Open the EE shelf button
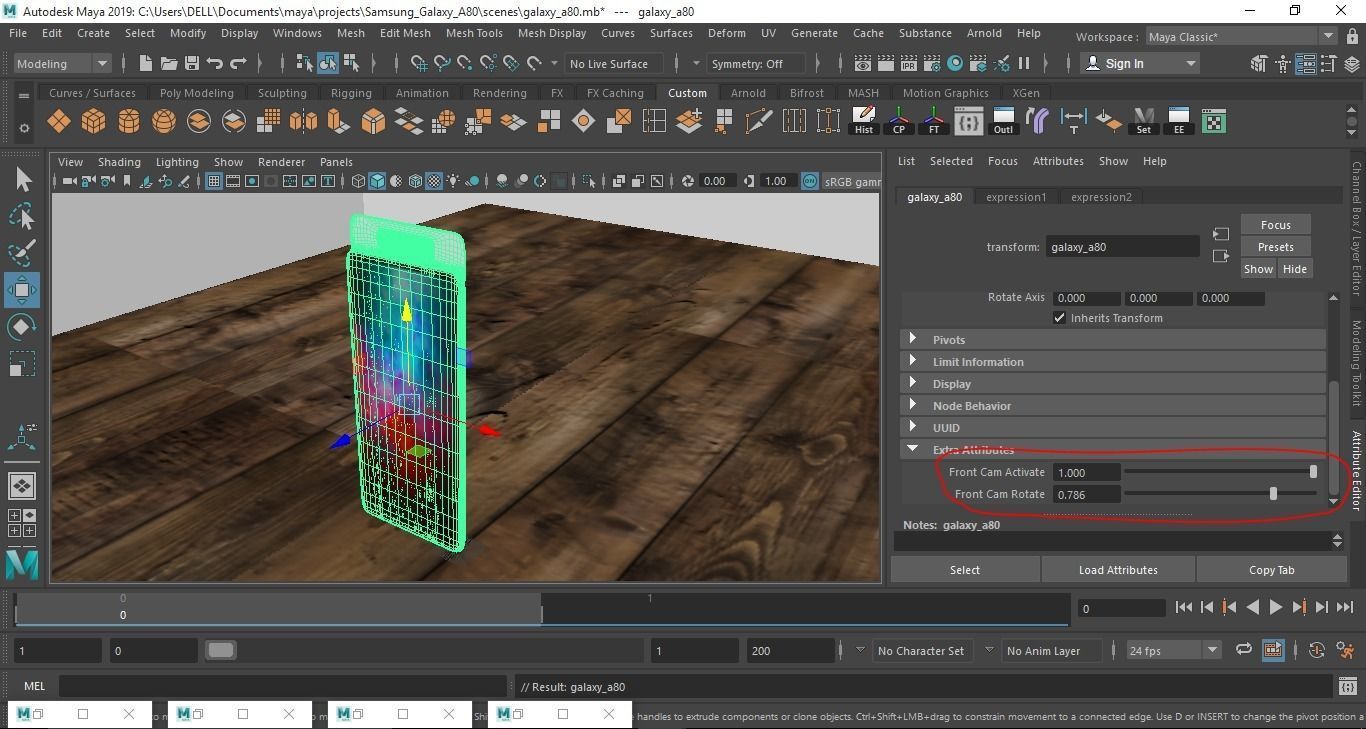This screenshot has width=1366, height=729. [1178, 122]
